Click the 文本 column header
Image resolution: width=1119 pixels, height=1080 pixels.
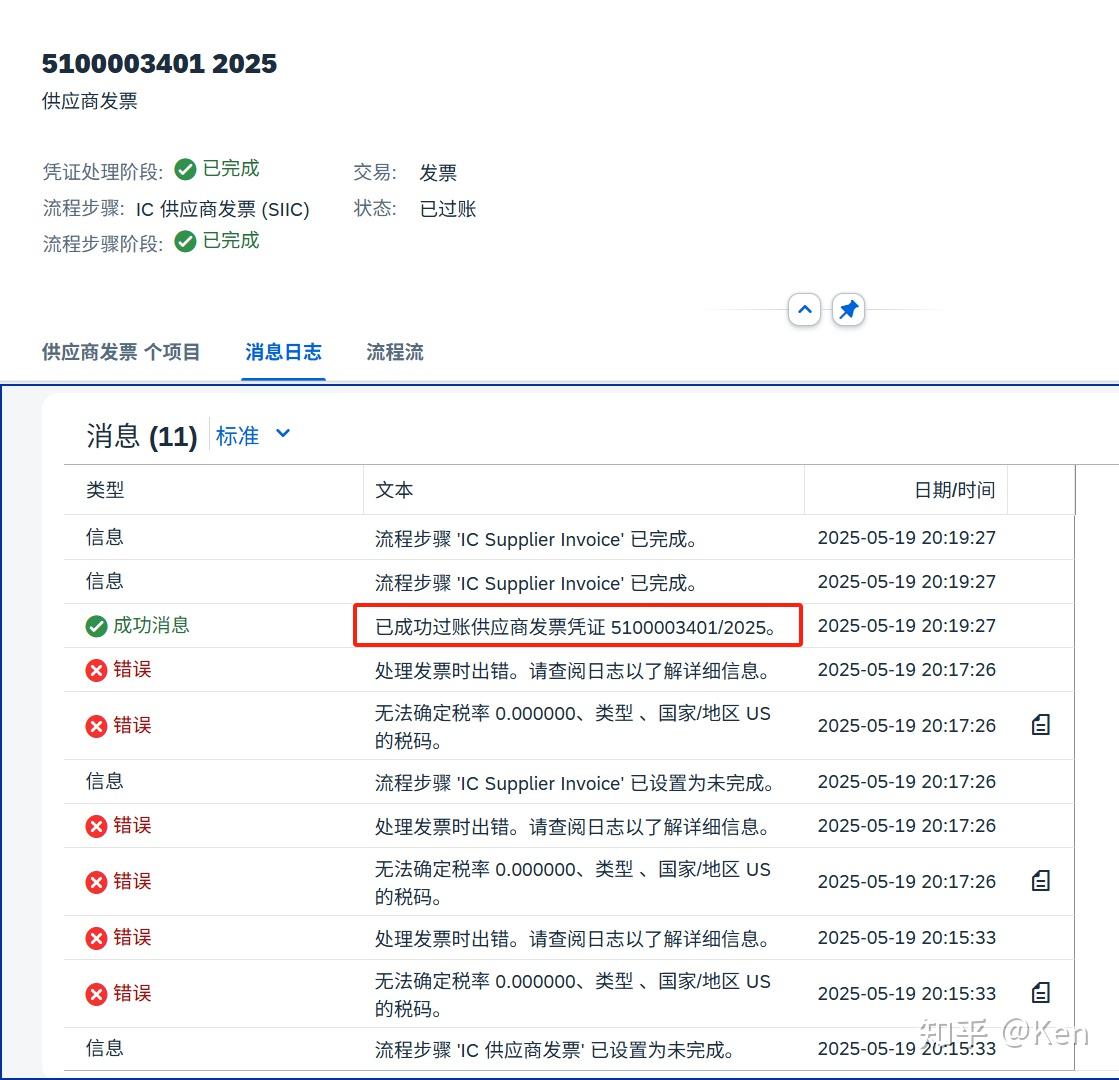[x=394, y=490]
